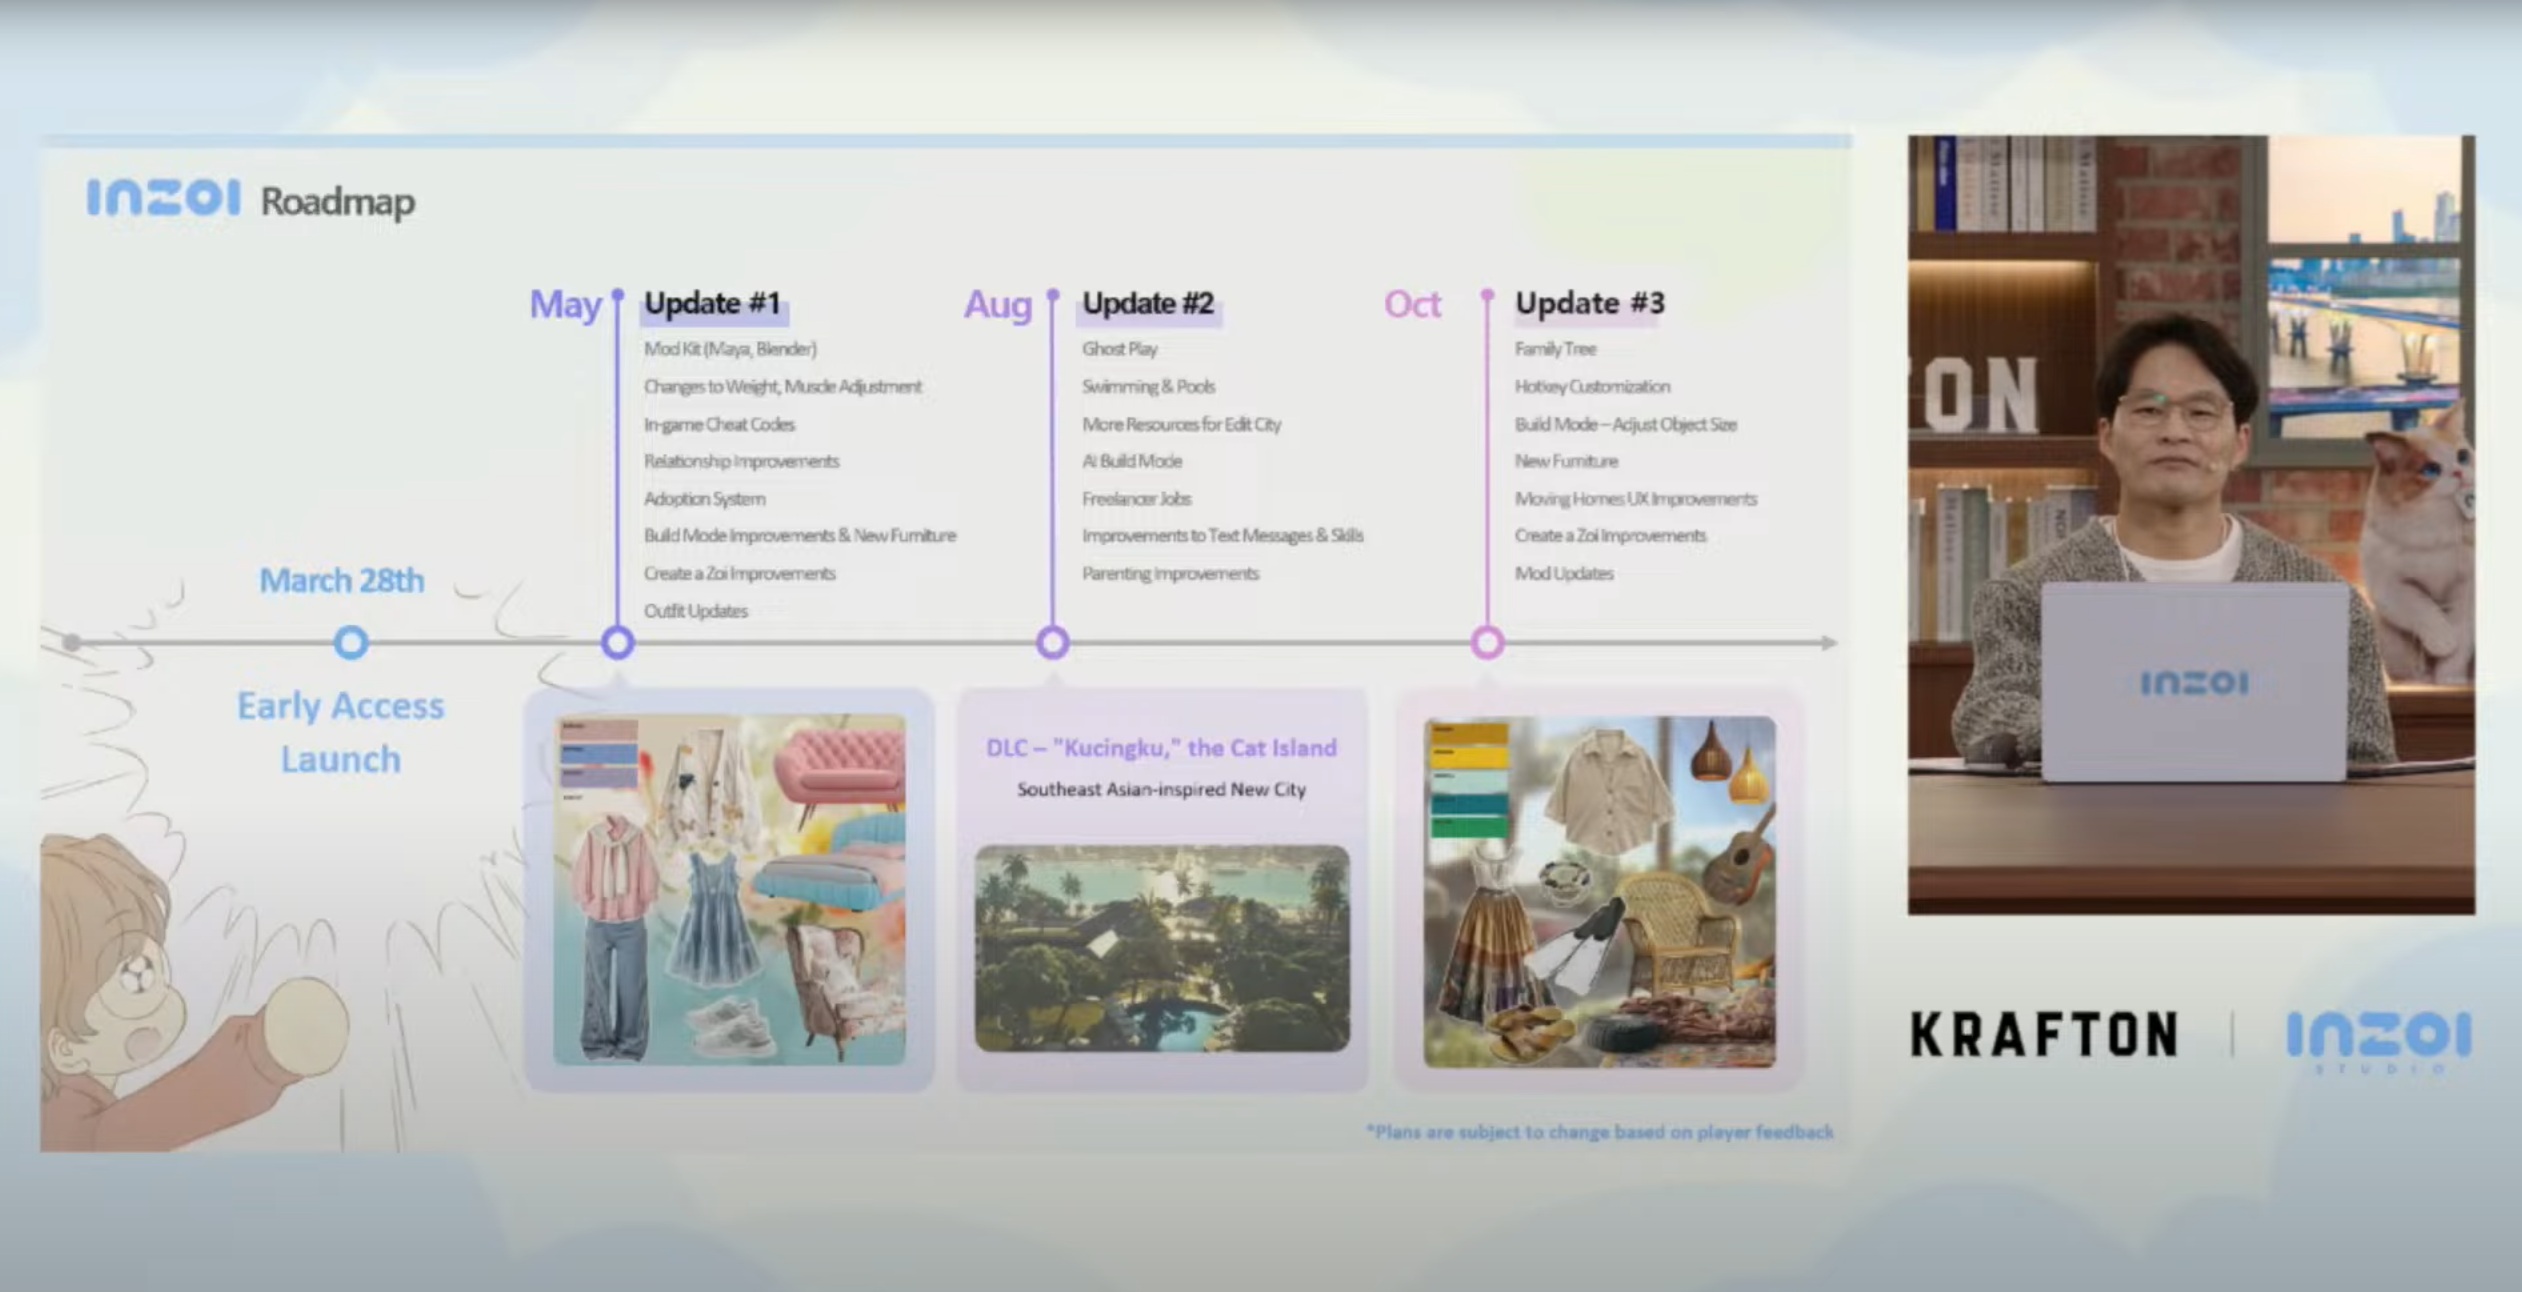Viewport: 2522px width, 1292px height.
Task: Click the cartoon character illustration
Action: tap(190, 990)
